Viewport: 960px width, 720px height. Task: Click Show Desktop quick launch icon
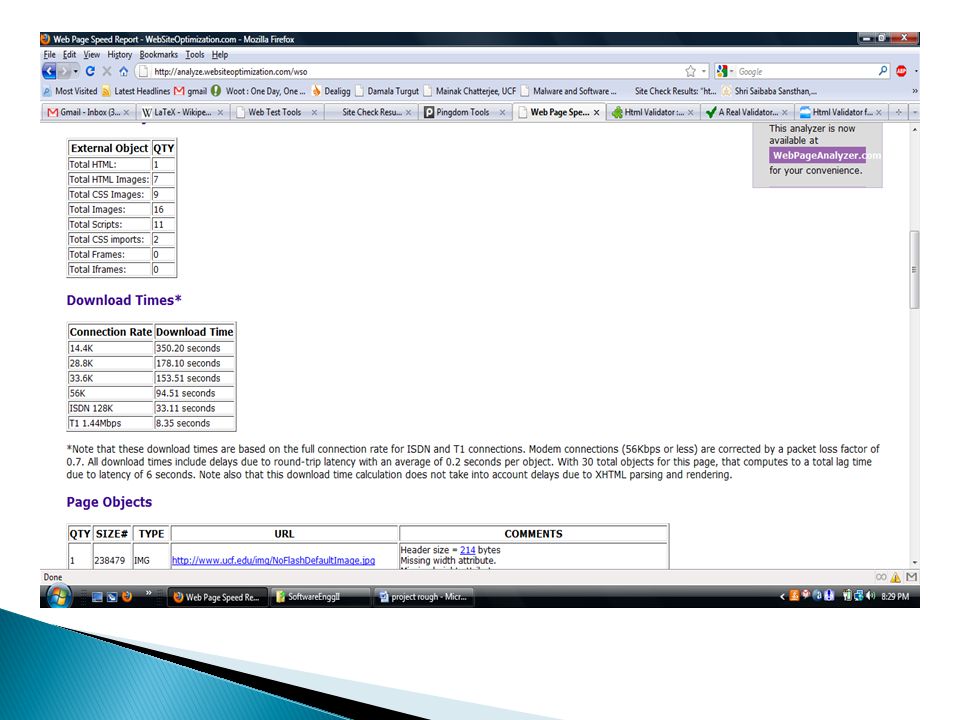pos(97,596)
